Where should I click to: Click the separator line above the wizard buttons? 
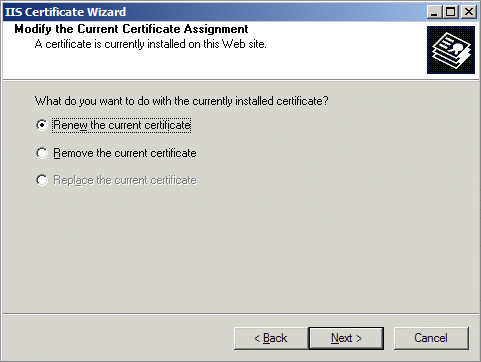coord(241,314)
